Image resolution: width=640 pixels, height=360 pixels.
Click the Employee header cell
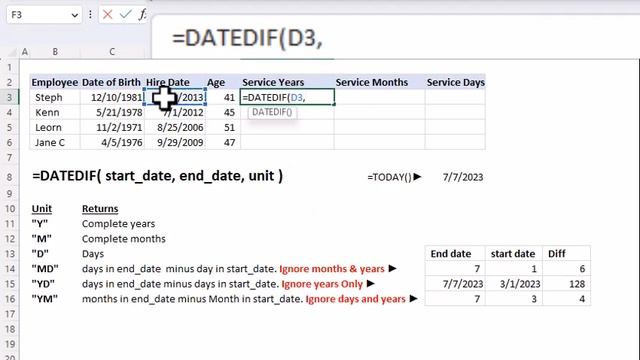[55, 82]
